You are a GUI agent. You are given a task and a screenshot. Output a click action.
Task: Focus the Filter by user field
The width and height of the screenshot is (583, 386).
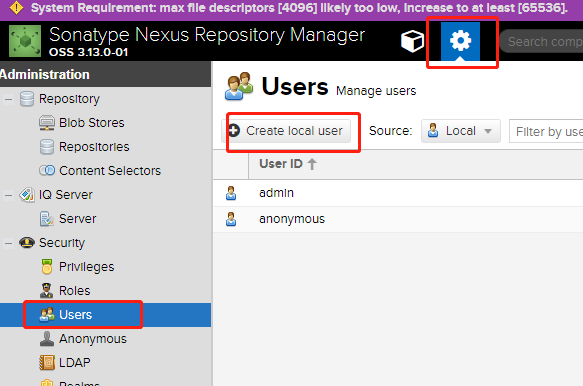point(546,131)
